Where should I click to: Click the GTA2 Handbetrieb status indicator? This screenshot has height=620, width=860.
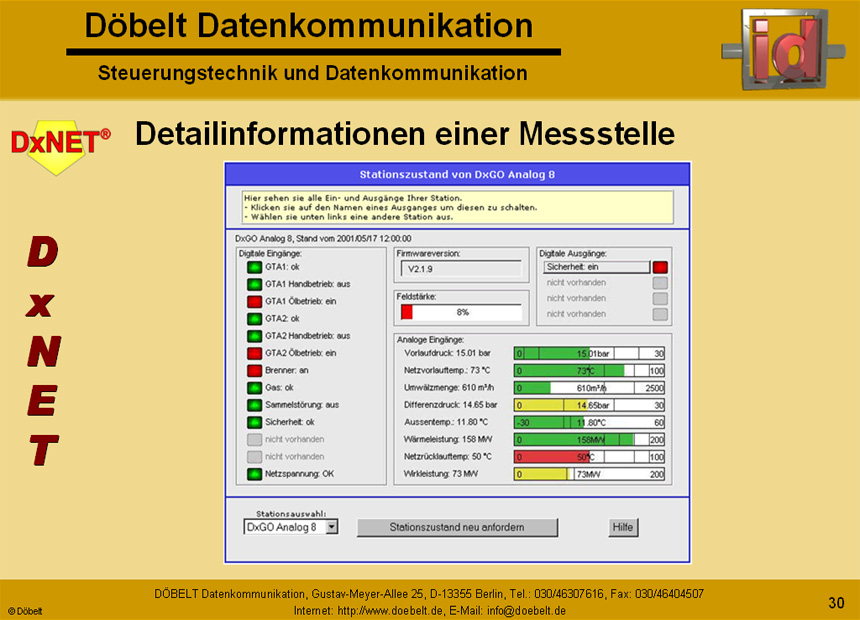pos(254,336)
